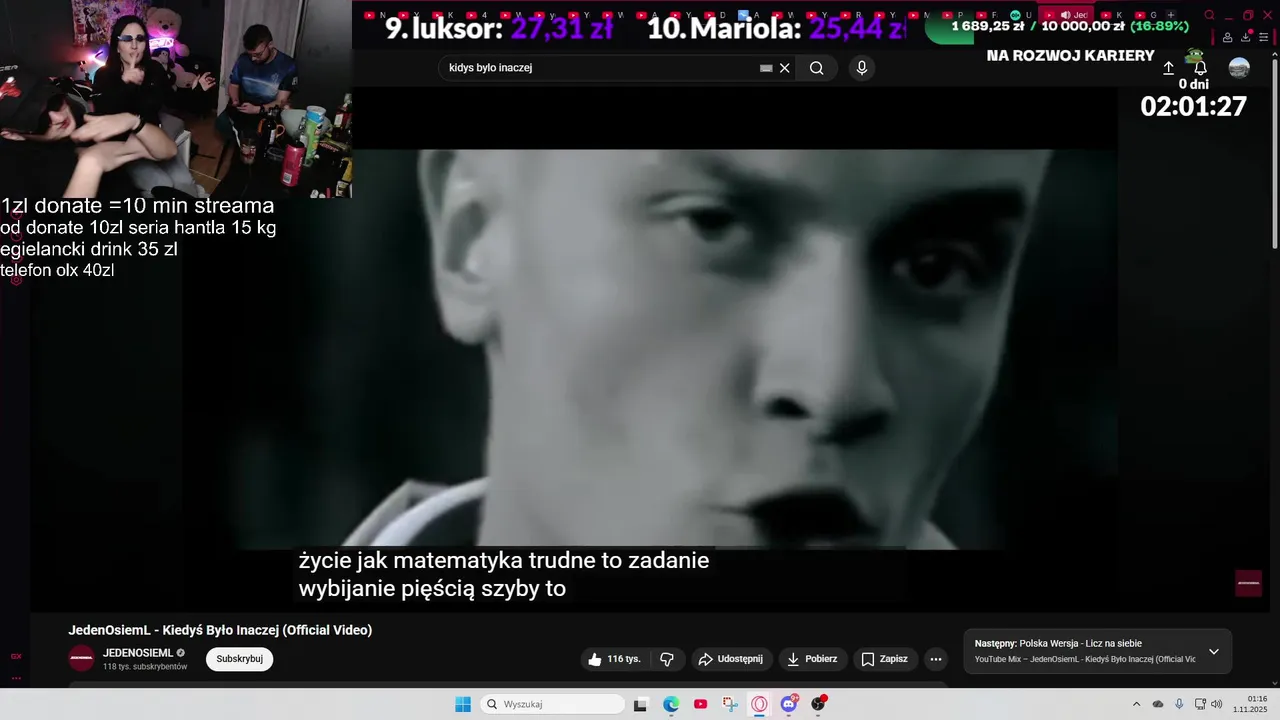Click the video title Kiedyś Było Inaczej
The width and height of the screenshot is (1280, 720).
coord(220,630)
